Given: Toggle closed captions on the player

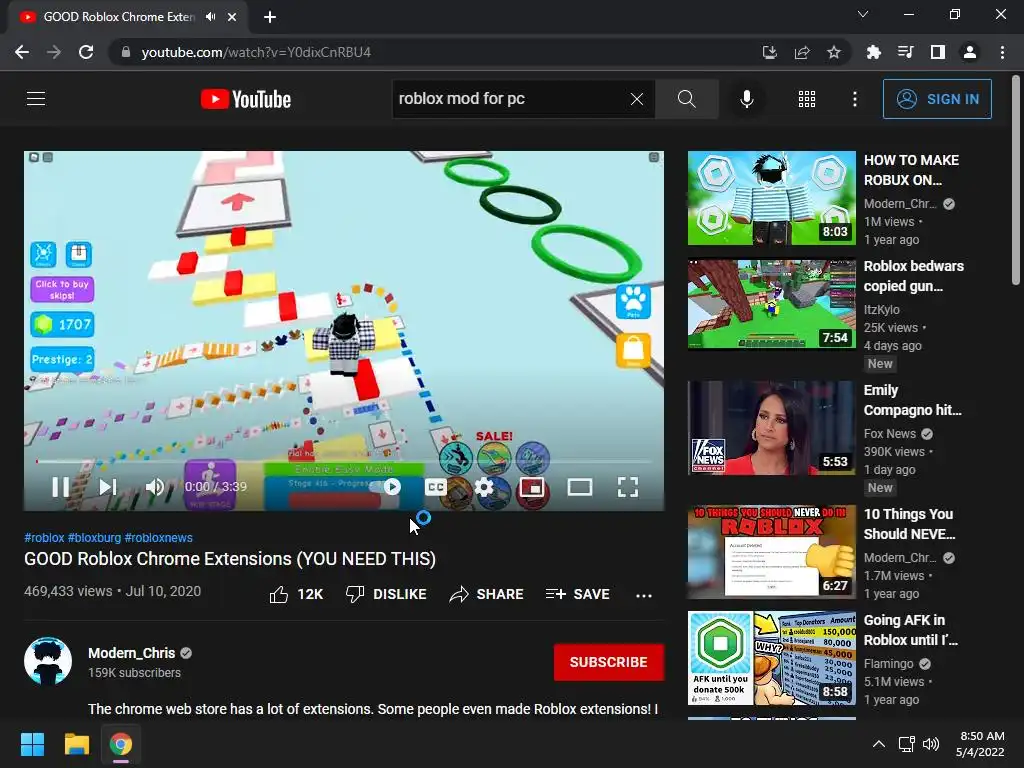Looking at the screenshot, I should click(436, 487).
